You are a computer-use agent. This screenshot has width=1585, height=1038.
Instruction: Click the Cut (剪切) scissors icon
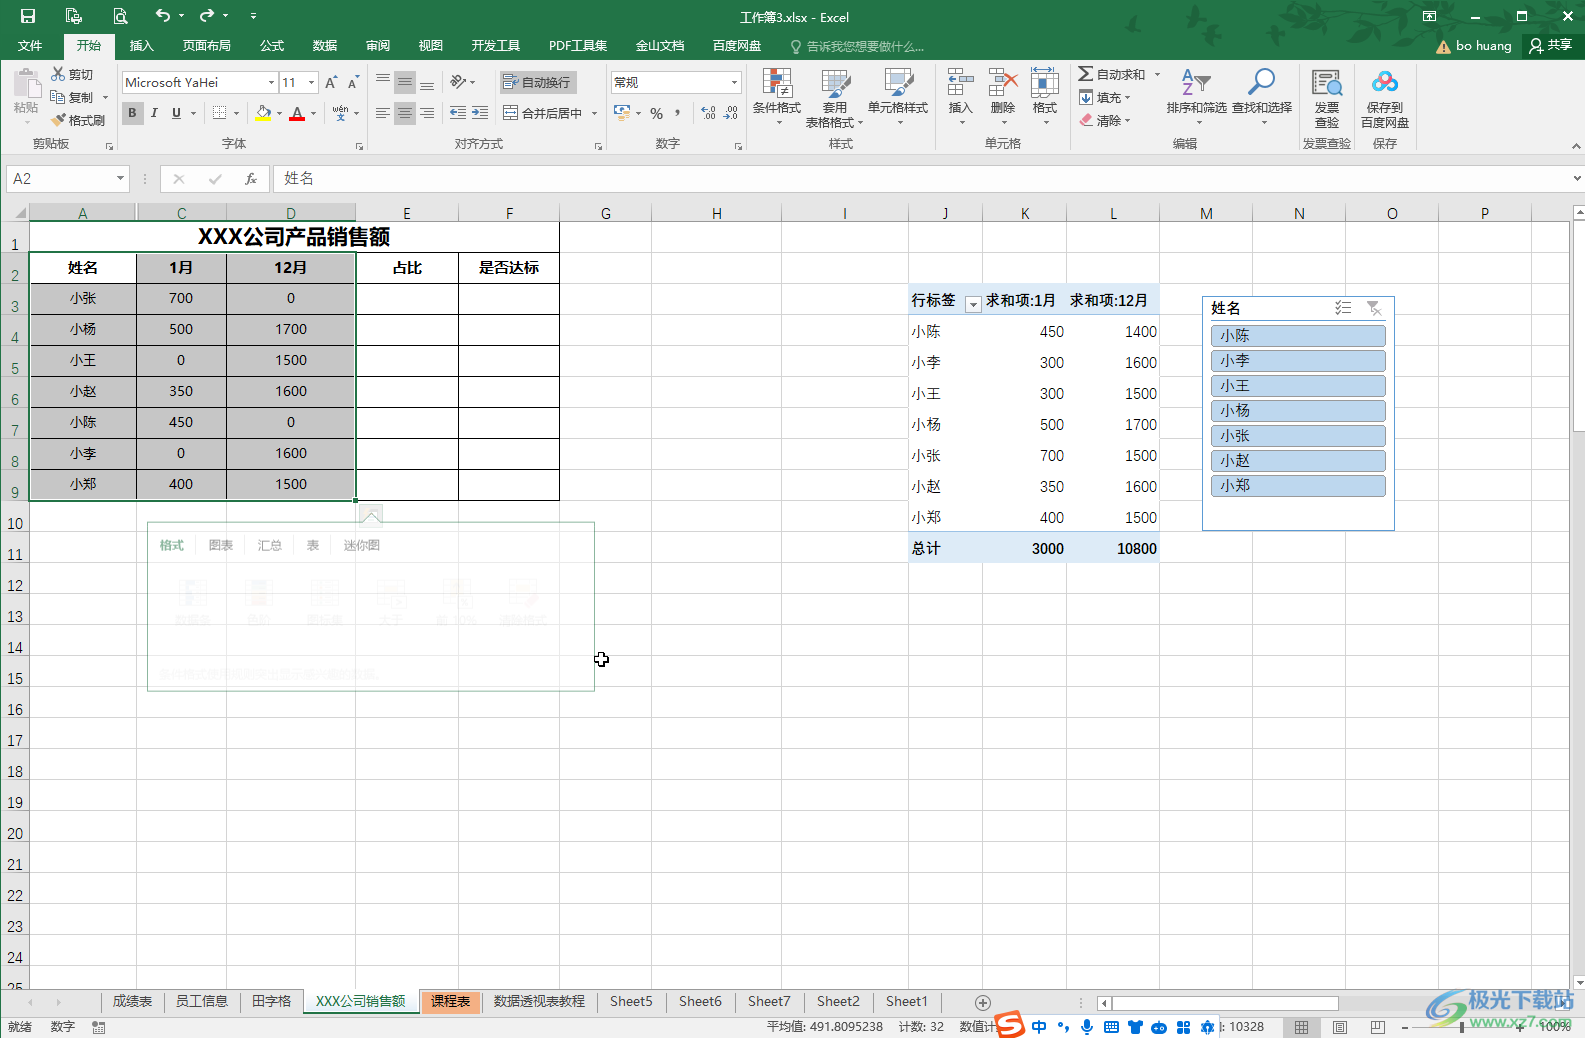[58, 74]
